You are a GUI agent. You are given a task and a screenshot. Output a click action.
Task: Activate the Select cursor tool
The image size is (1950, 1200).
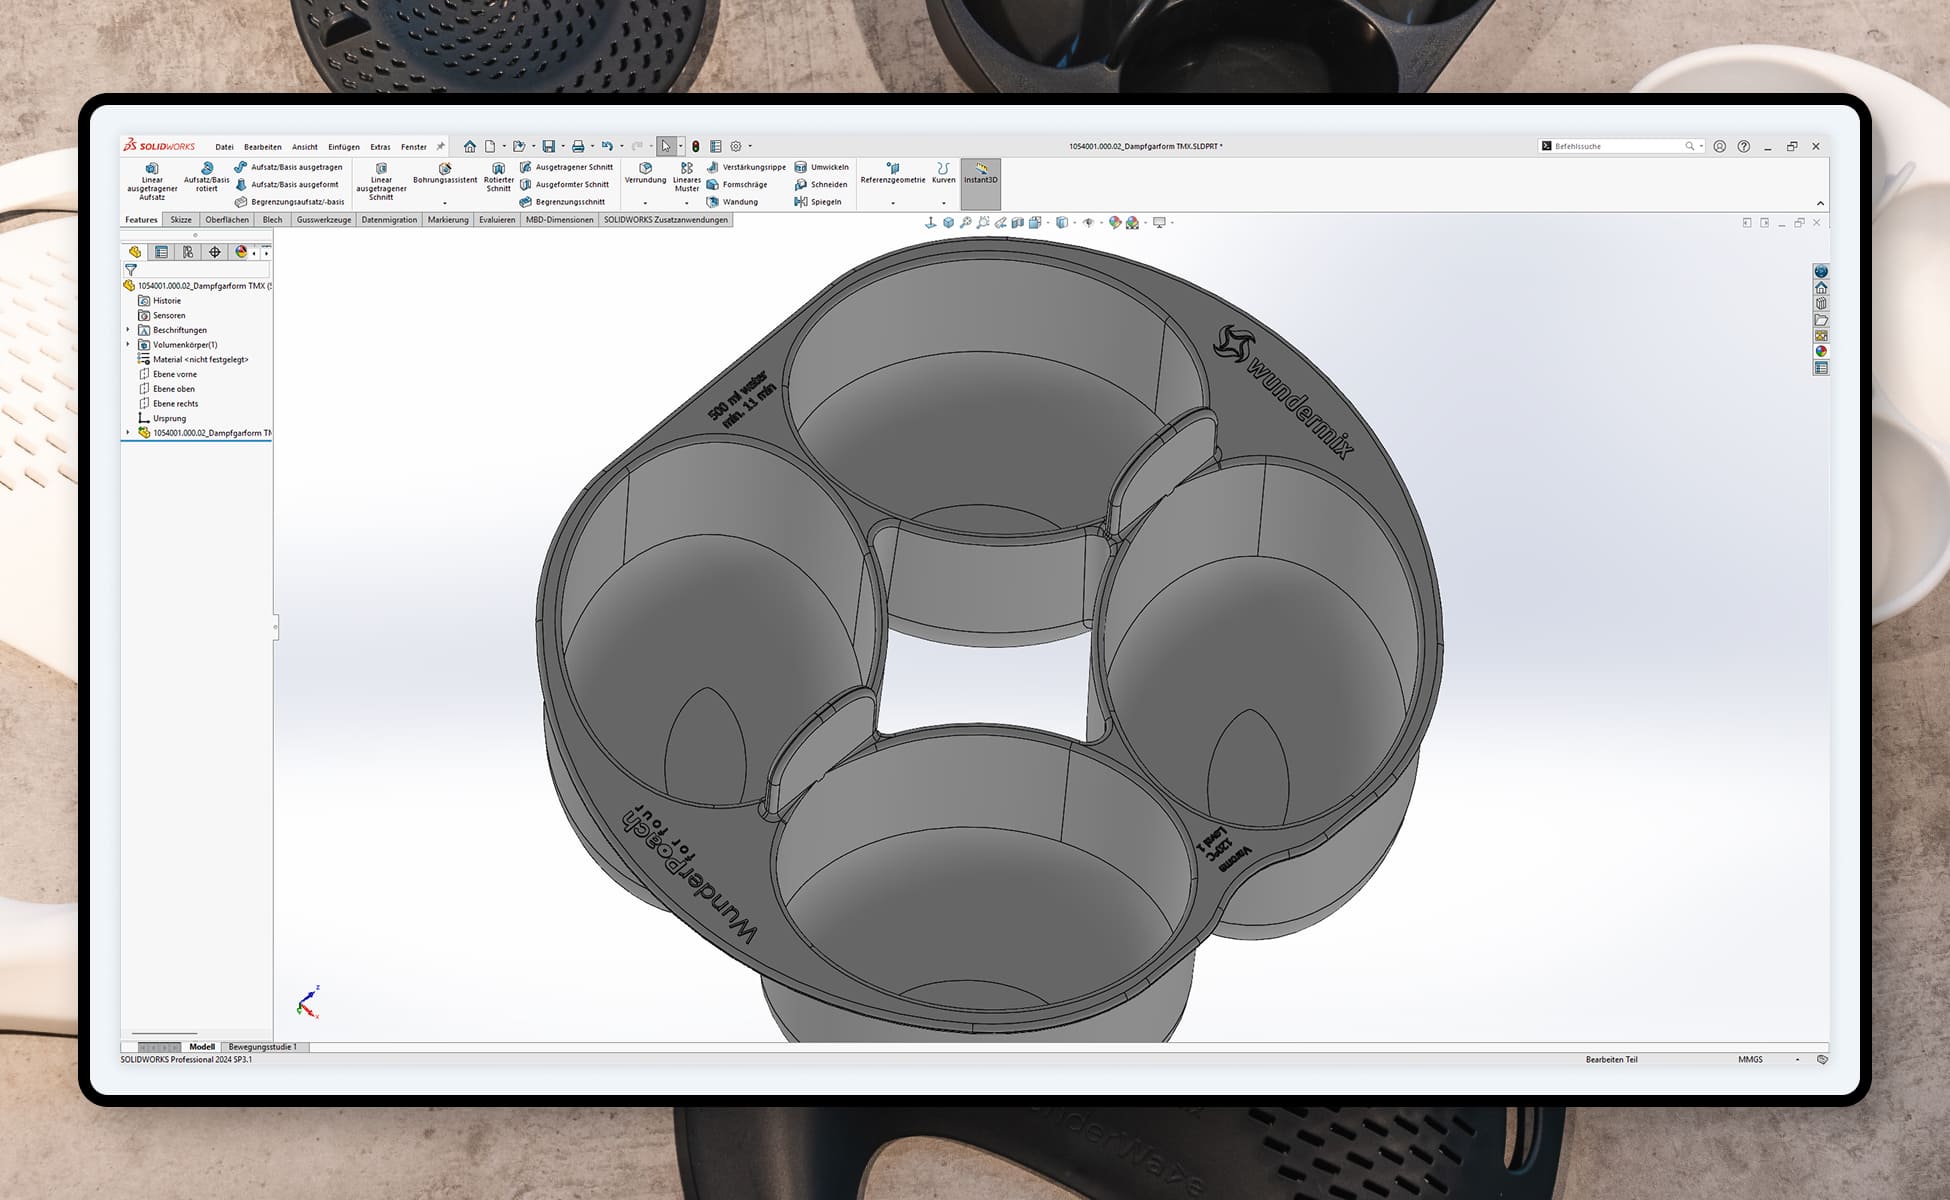[x=666, y=146]
